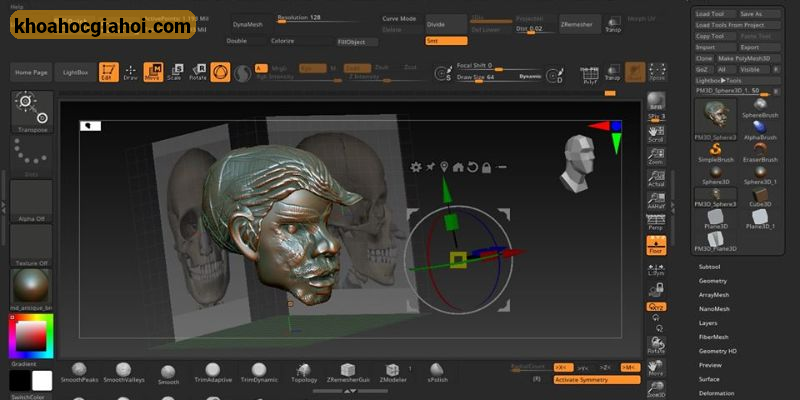The image size is (800, 400).
Task: Expand the Surface palette section
Action: coord(709,379)
